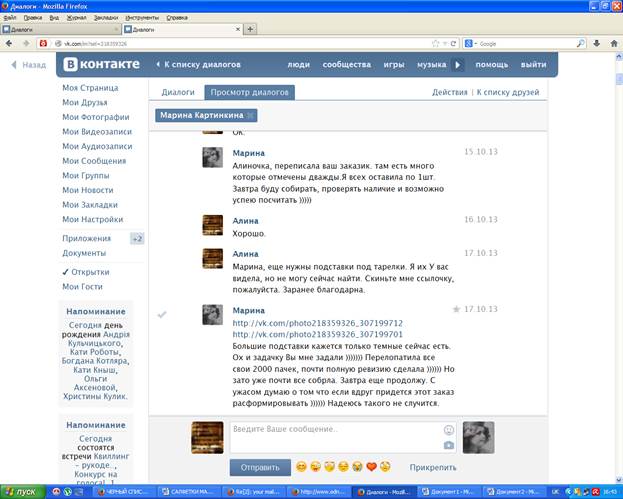623x499 pixels.
Task: Open Мои Гости in sidebar
Action: 82,286
